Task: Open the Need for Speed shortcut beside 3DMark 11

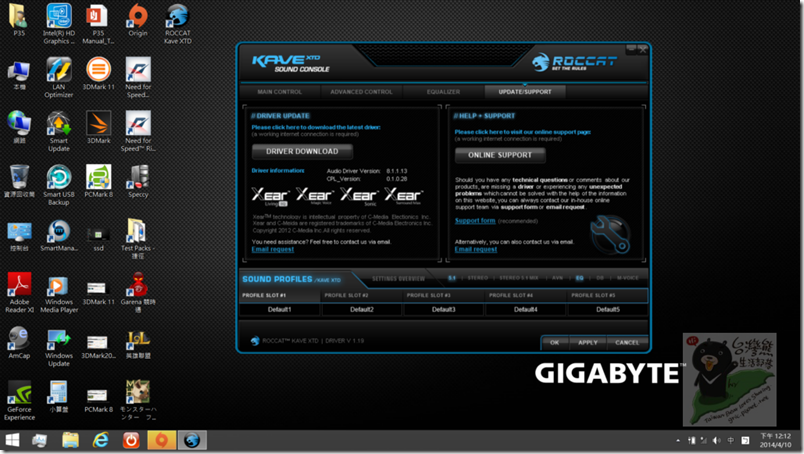Action: pyautogui.click(x=138, y=77)
